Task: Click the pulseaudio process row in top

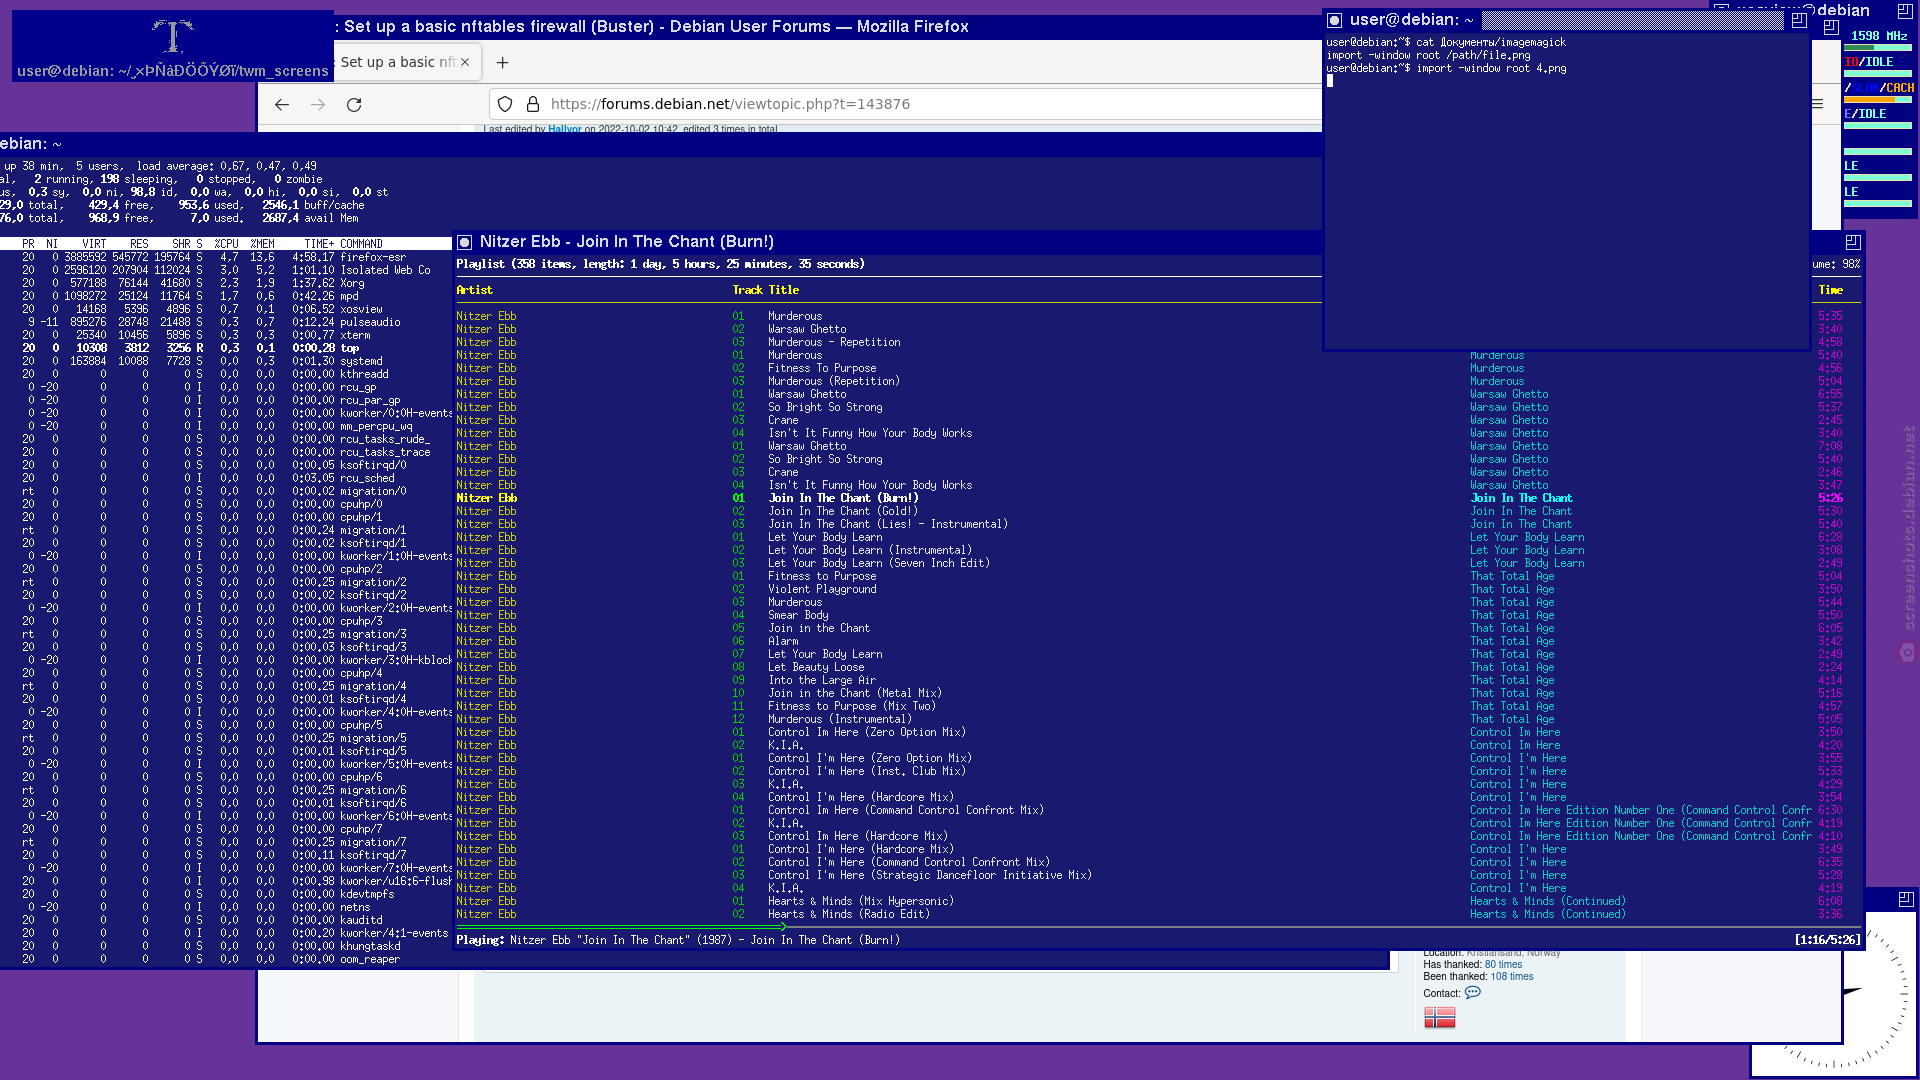Action: click(x=226, y=322)
